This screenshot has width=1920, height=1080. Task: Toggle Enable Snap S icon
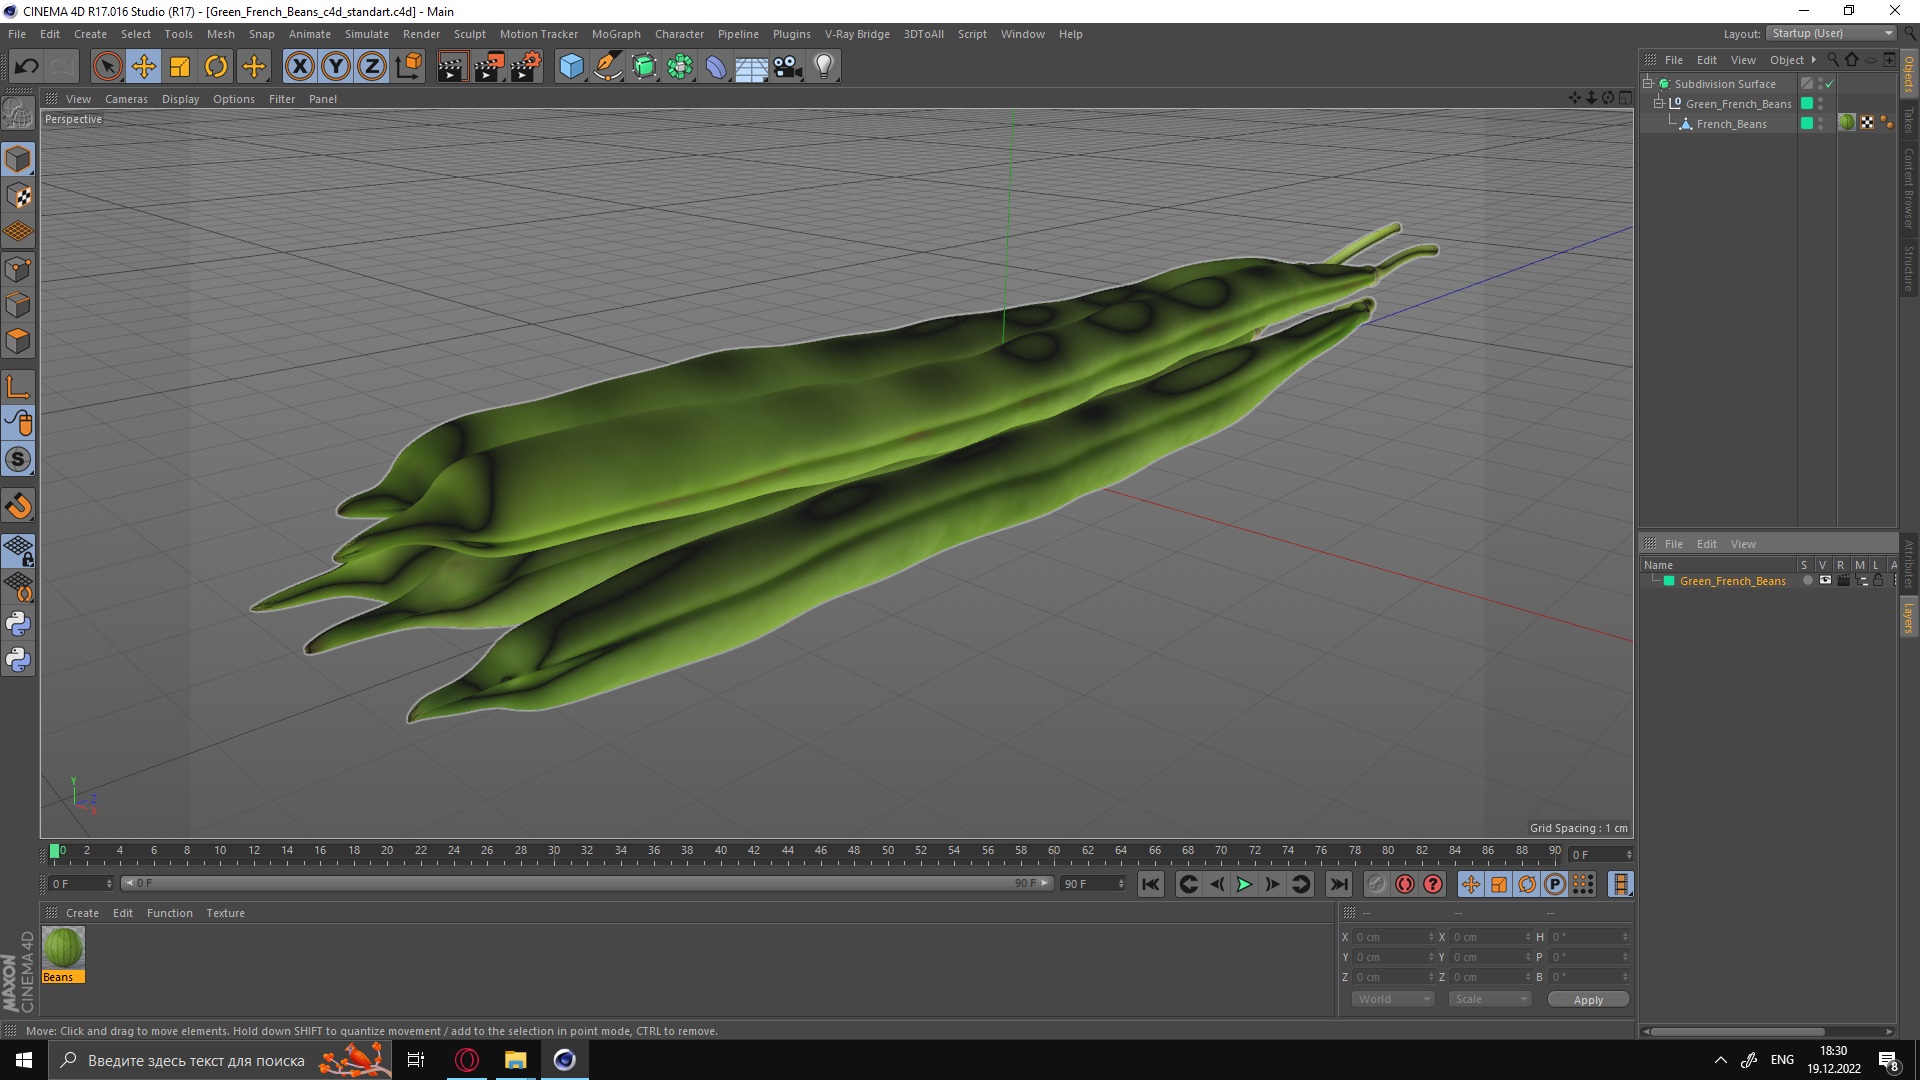[x=18, y=460]
